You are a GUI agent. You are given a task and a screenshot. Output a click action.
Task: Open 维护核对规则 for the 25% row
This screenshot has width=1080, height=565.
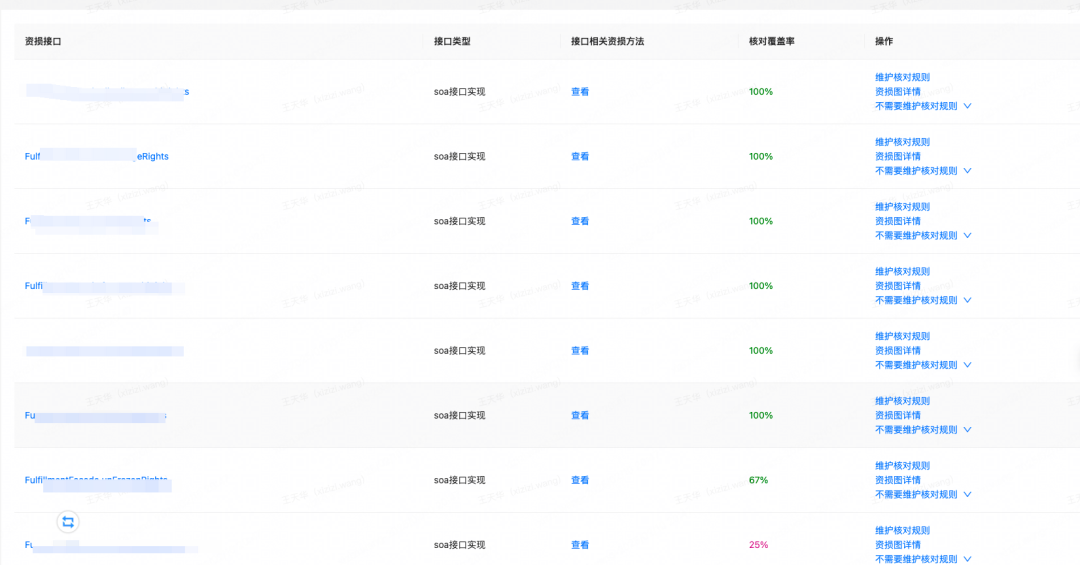[902, 531]
